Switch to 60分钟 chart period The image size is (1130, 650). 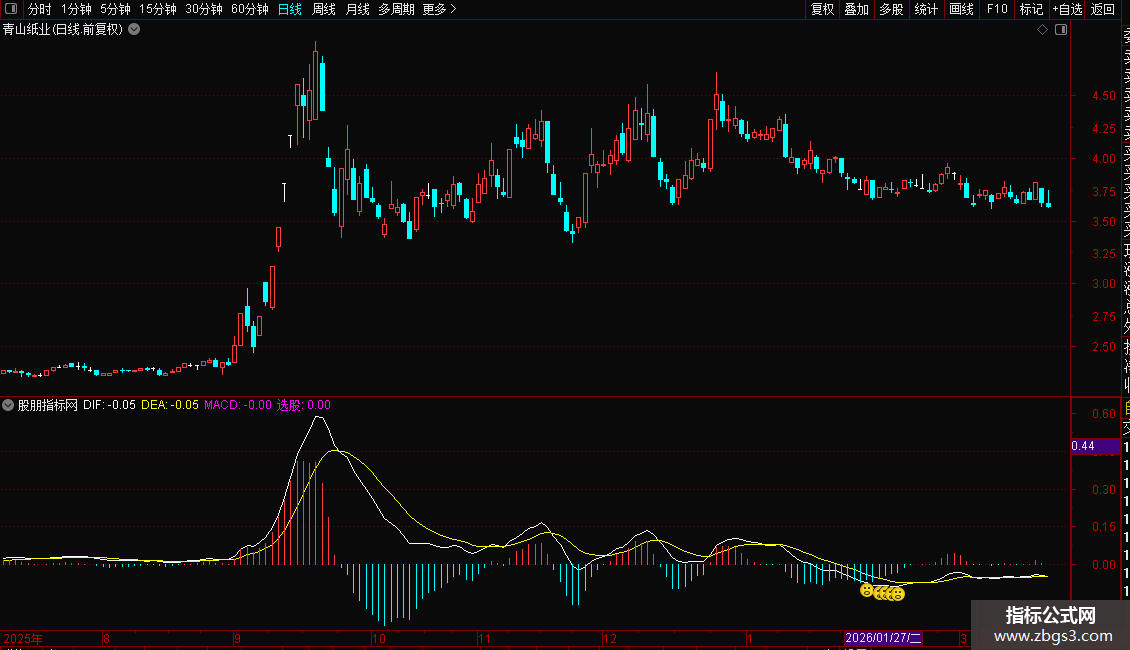point(249,10)
